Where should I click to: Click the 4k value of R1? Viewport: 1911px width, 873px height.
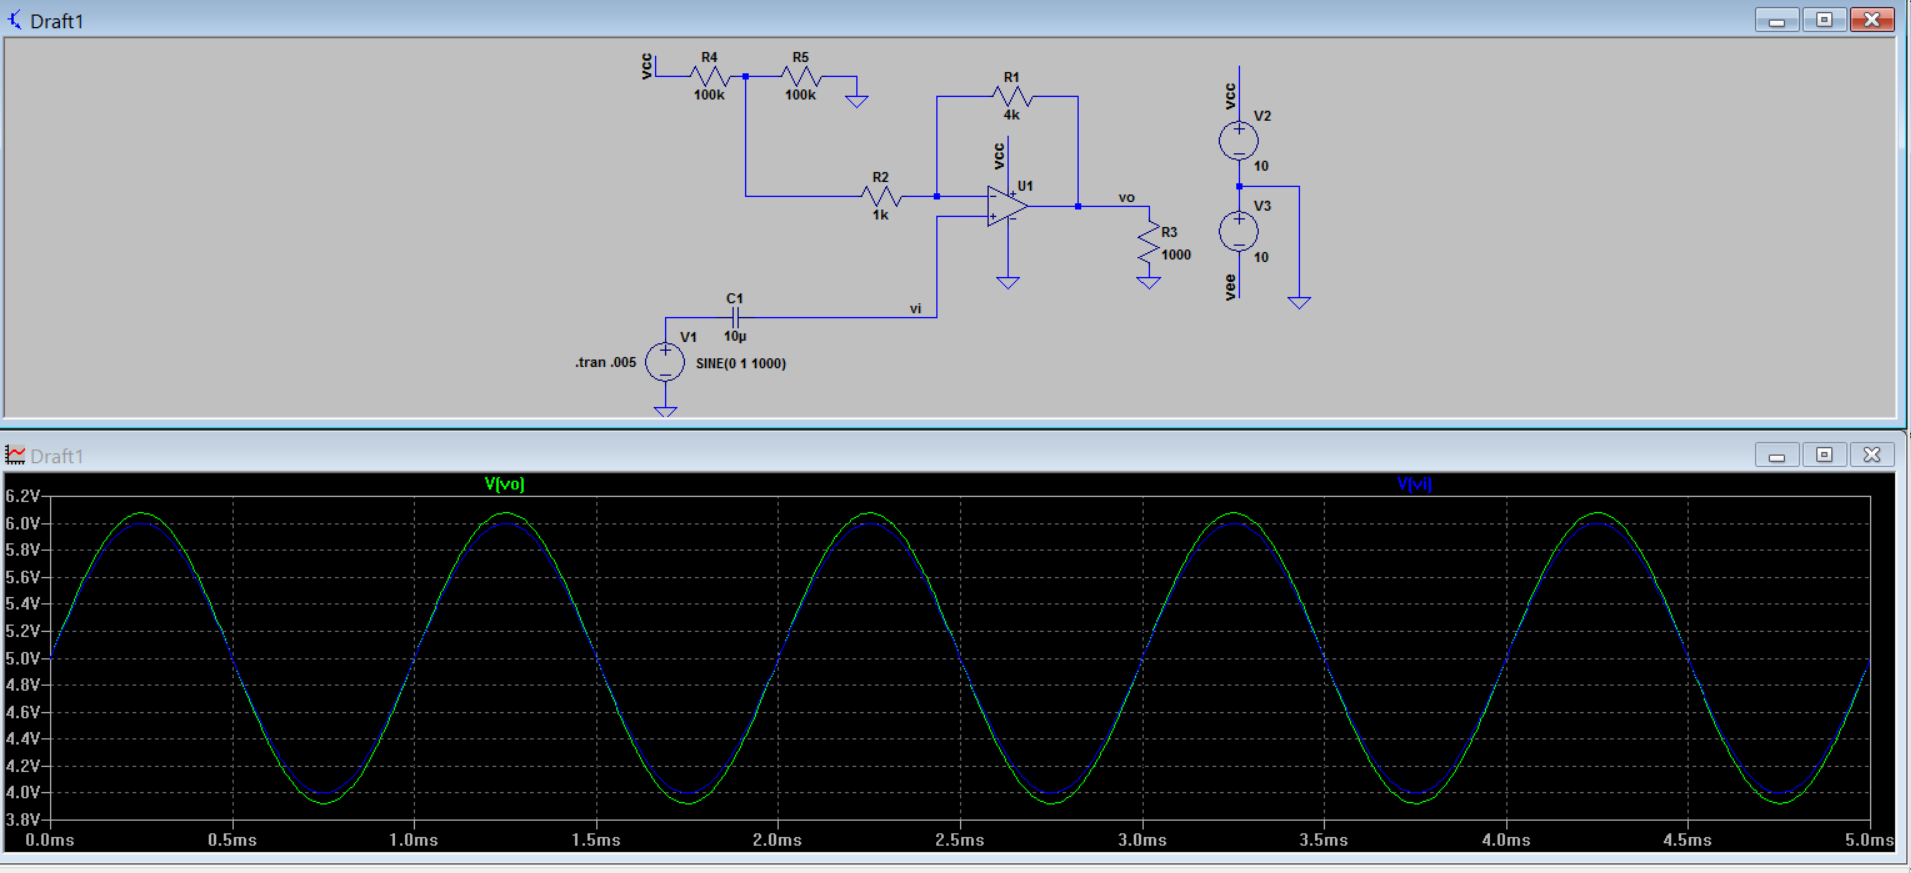pos(1012,115)
